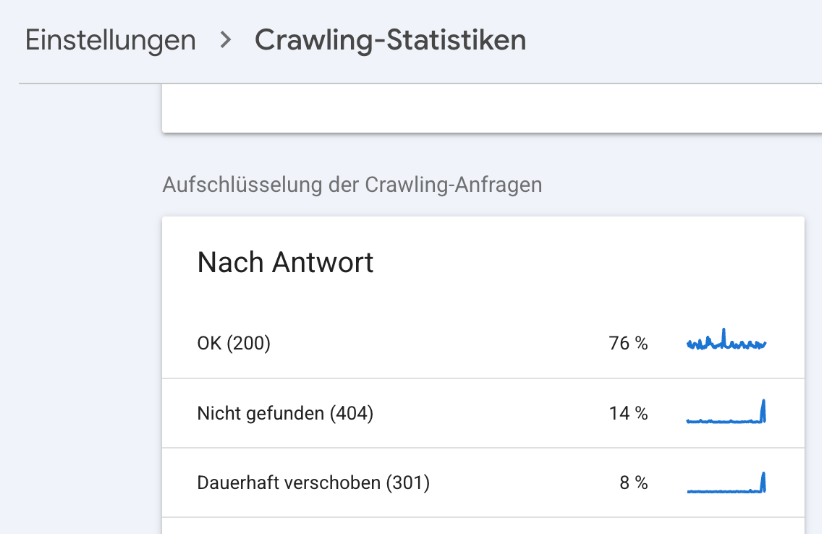Click the tall spike in the OK sparkline
This screenshot has height=546, width=822.
tap(724, 337)
